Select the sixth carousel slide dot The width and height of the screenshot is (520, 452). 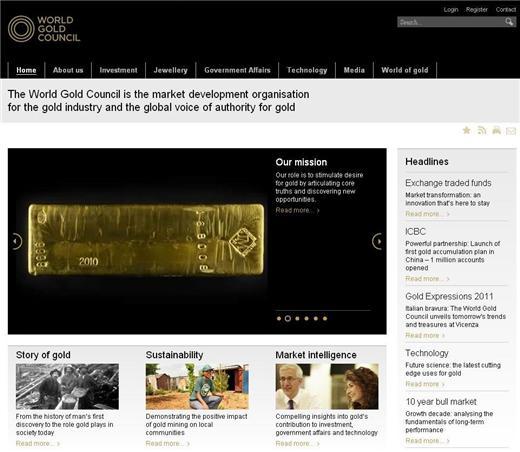pos(325,318)
